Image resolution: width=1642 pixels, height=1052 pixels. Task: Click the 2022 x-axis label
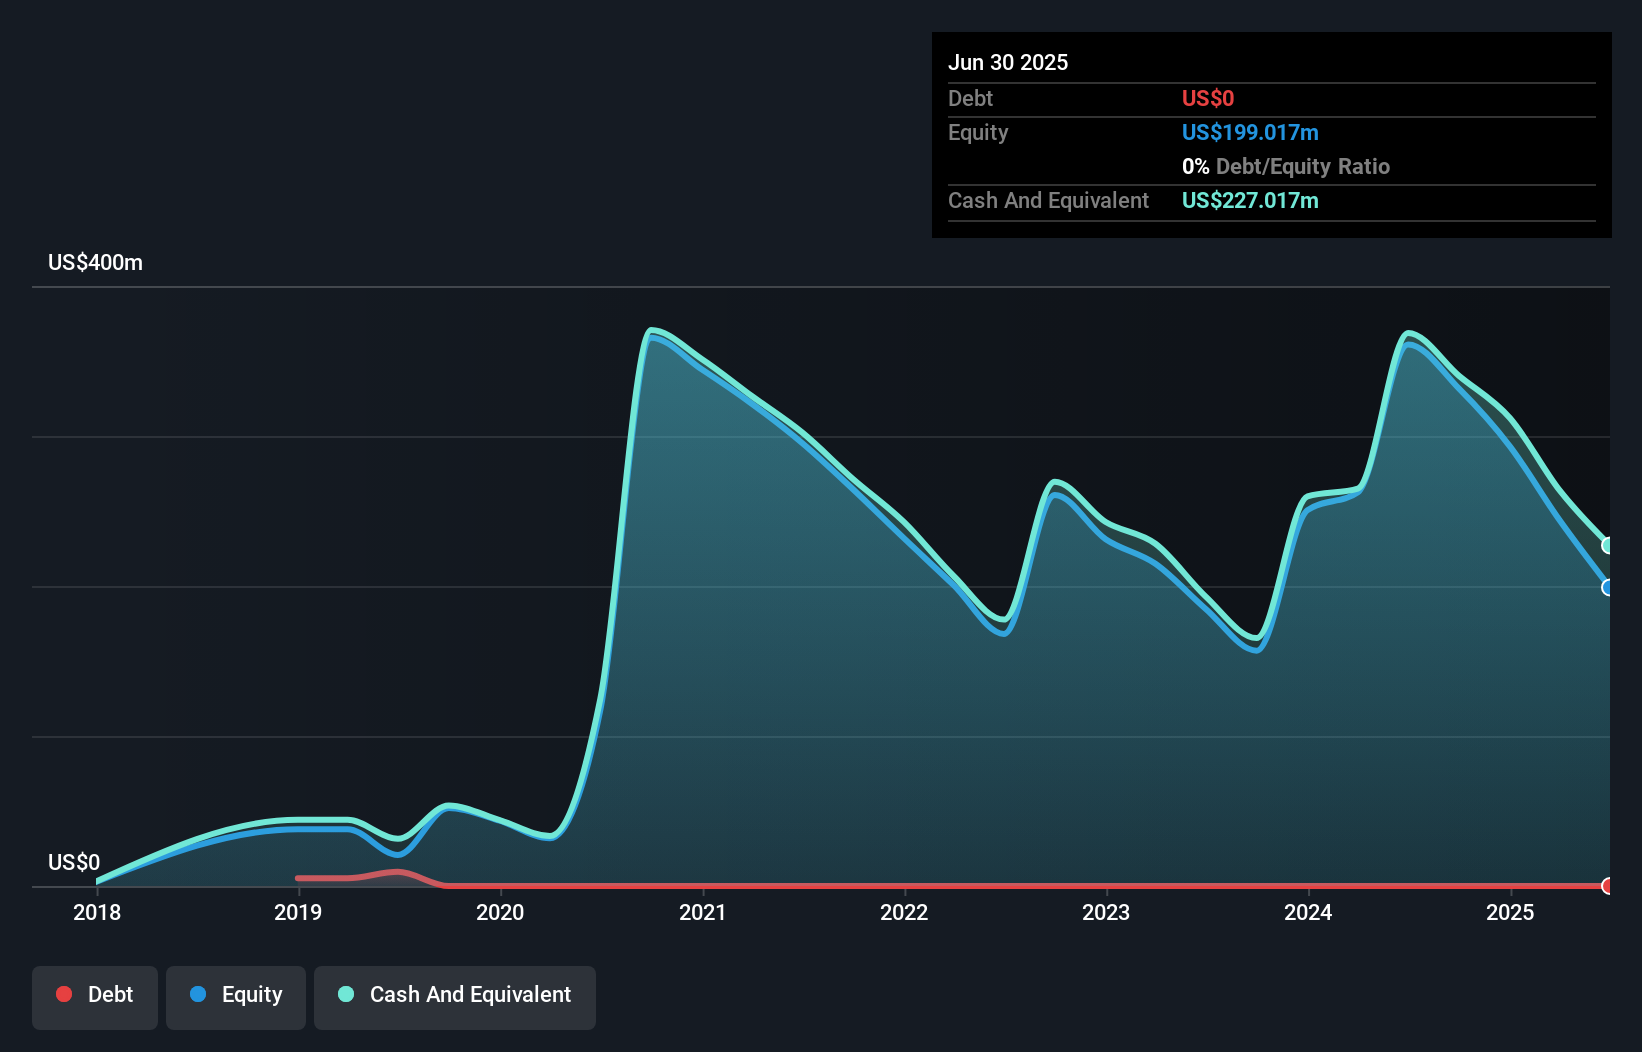(904, 912)
